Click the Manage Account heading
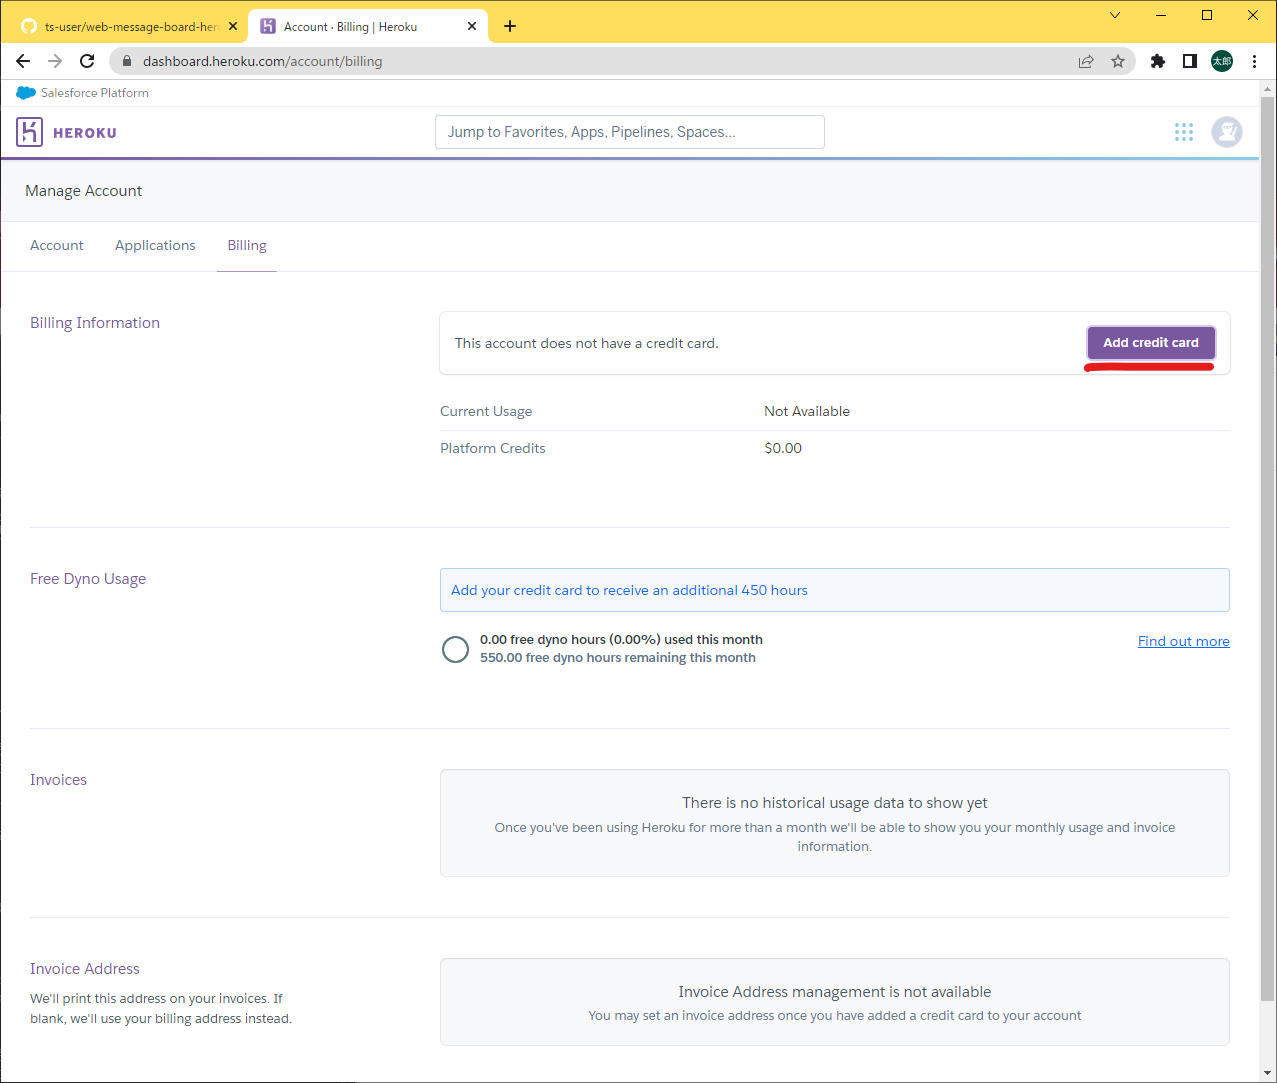 tap(84, 191)
